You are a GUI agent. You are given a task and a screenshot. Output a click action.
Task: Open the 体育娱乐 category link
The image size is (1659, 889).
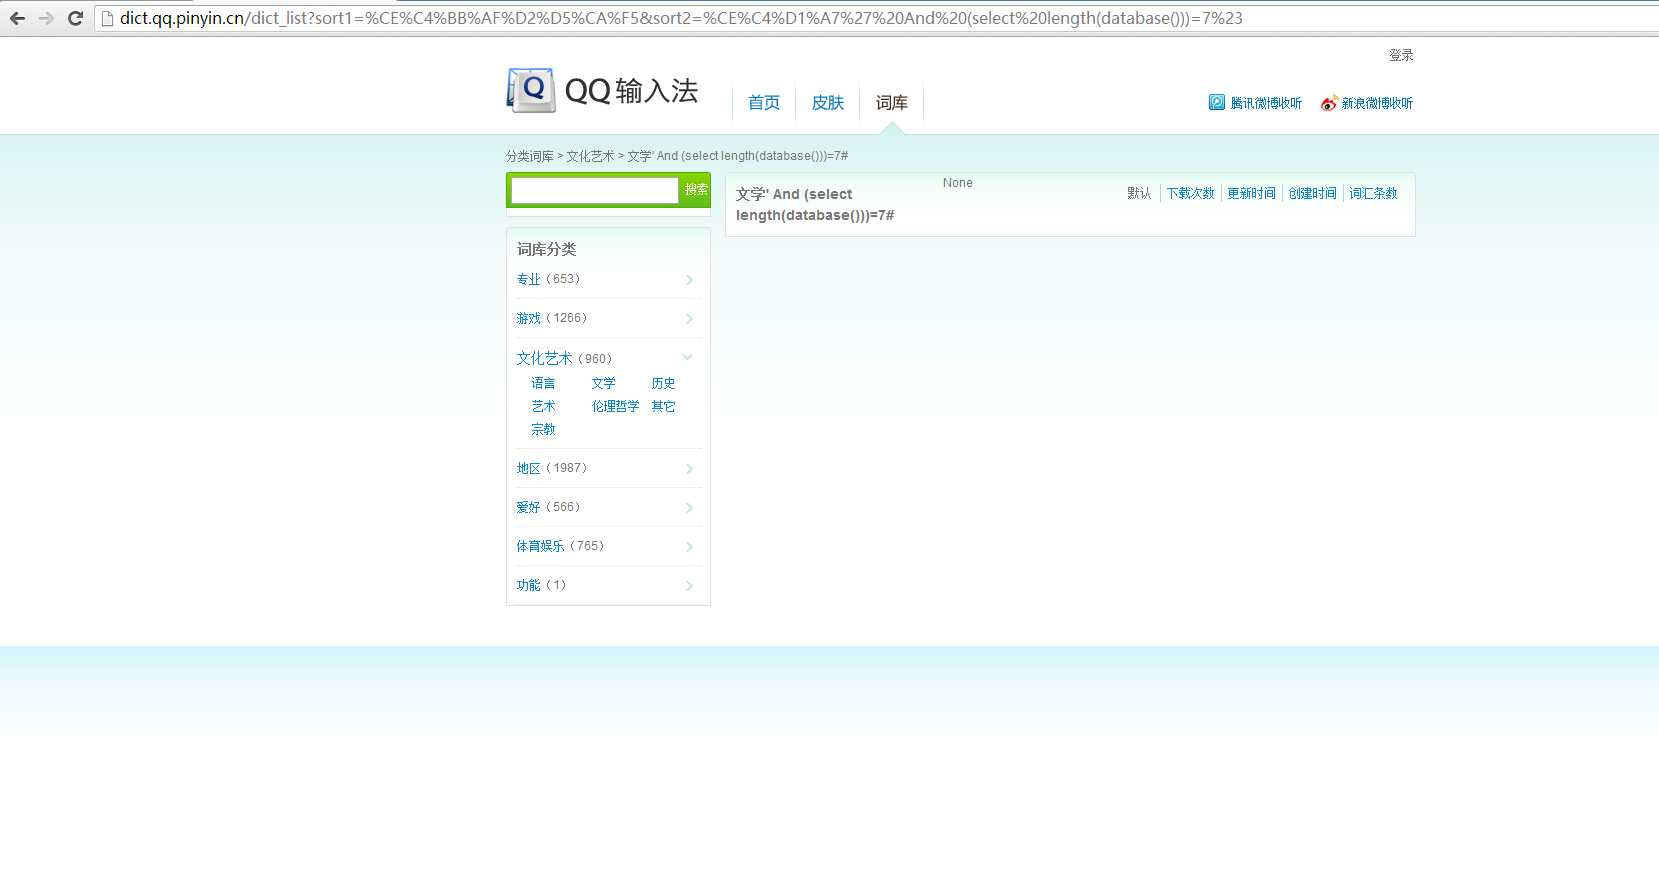(540, 546)
